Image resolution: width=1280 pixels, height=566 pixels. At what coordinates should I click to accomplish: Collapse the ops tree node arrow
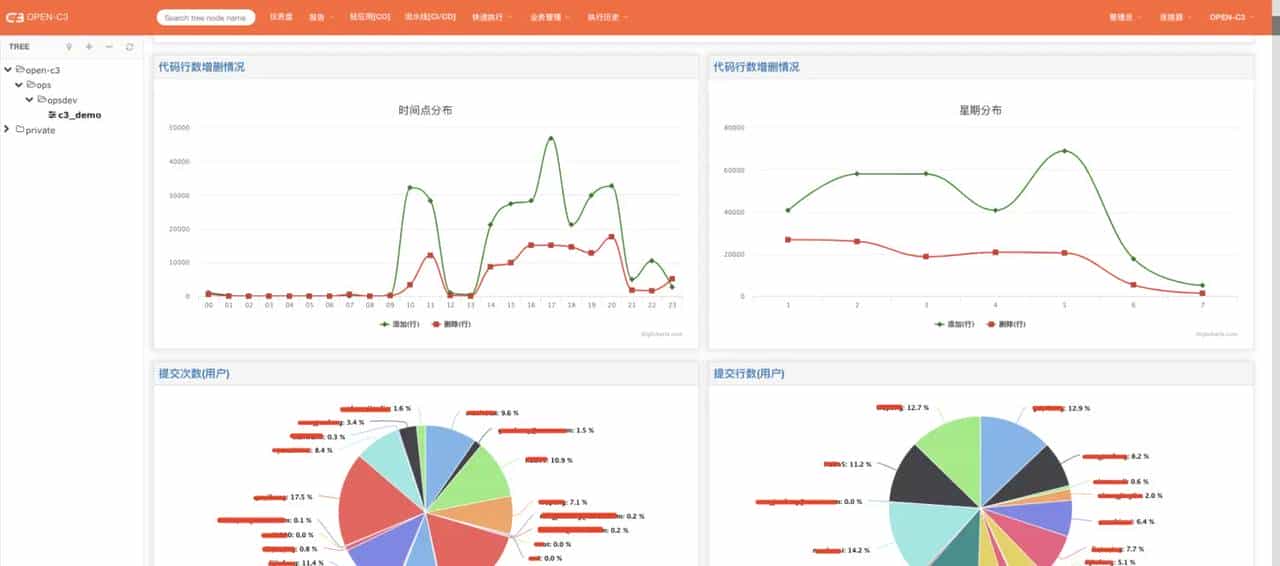click(x=19, y=85)
